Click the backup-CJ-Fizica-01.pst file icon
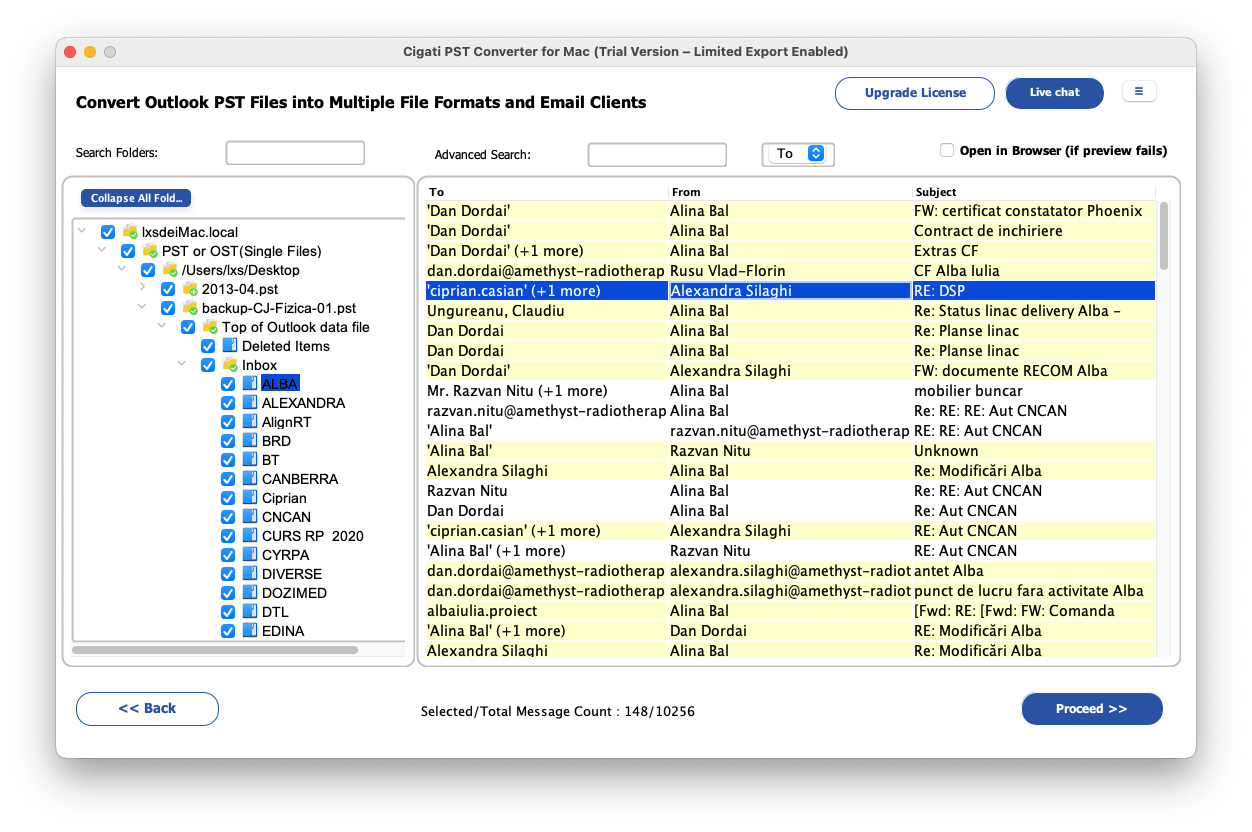The width and height of the screenshot is (1252, 832). click(190, 308)
